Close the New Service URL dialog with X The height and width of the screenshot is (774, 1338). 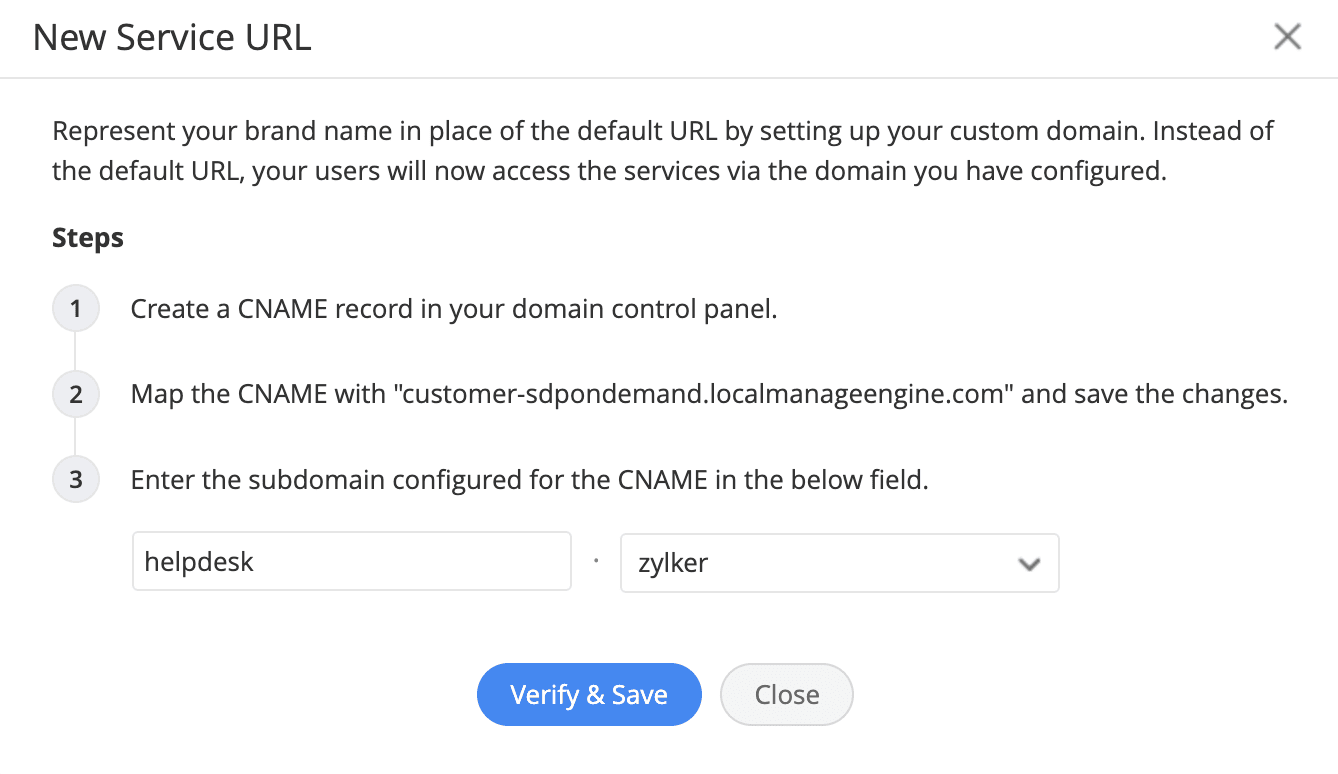point(1287,37)
